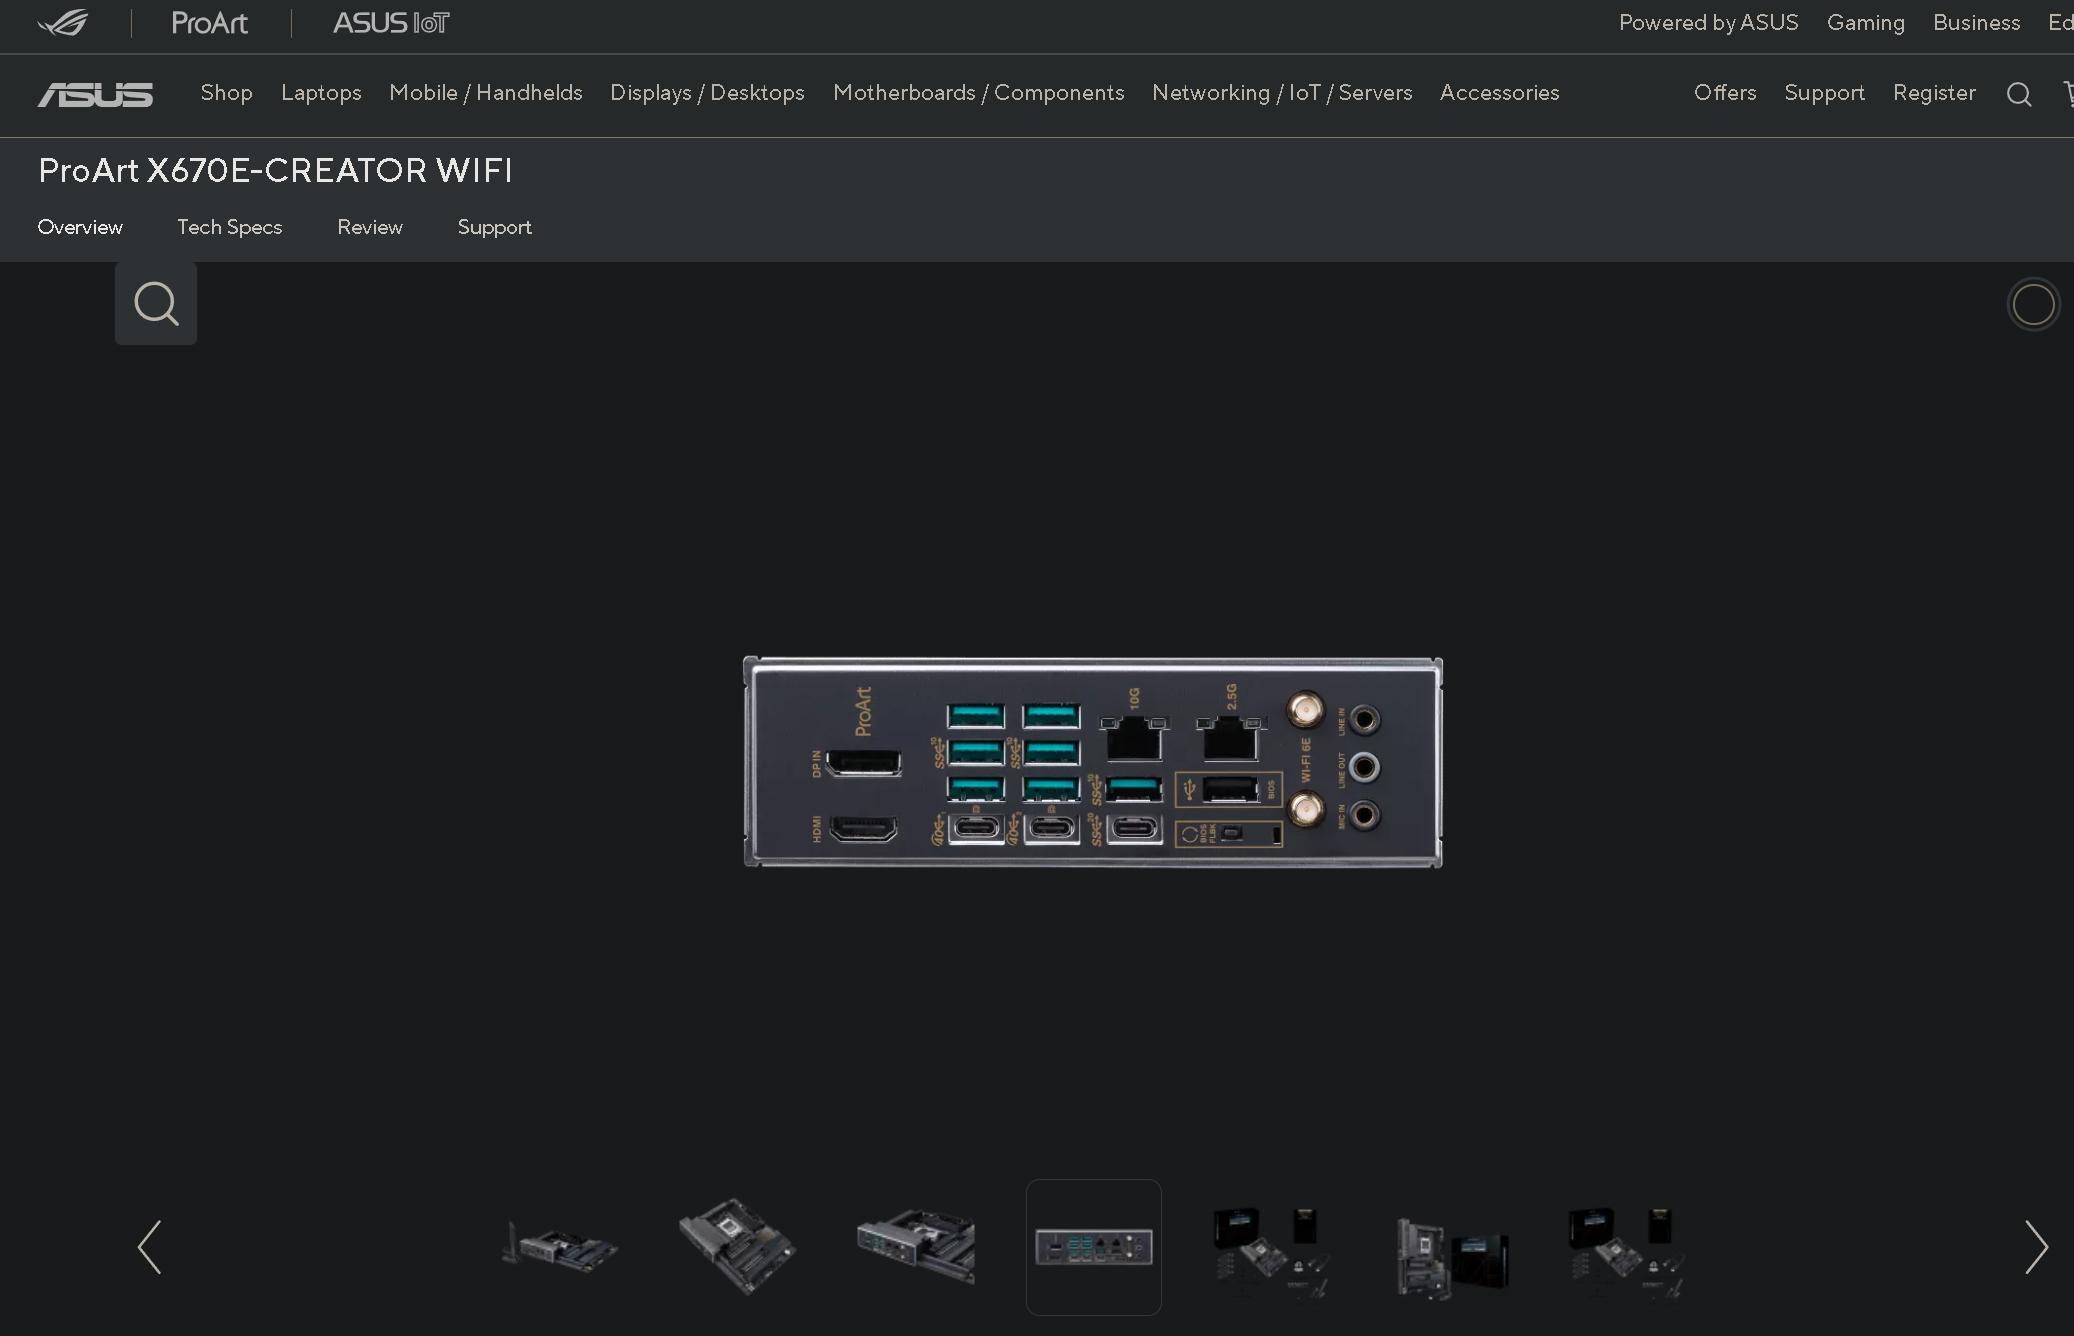Viewport: 2074px width, 1336px height.
Task: Click the circular button at top right
Action: click(2032, 305)
